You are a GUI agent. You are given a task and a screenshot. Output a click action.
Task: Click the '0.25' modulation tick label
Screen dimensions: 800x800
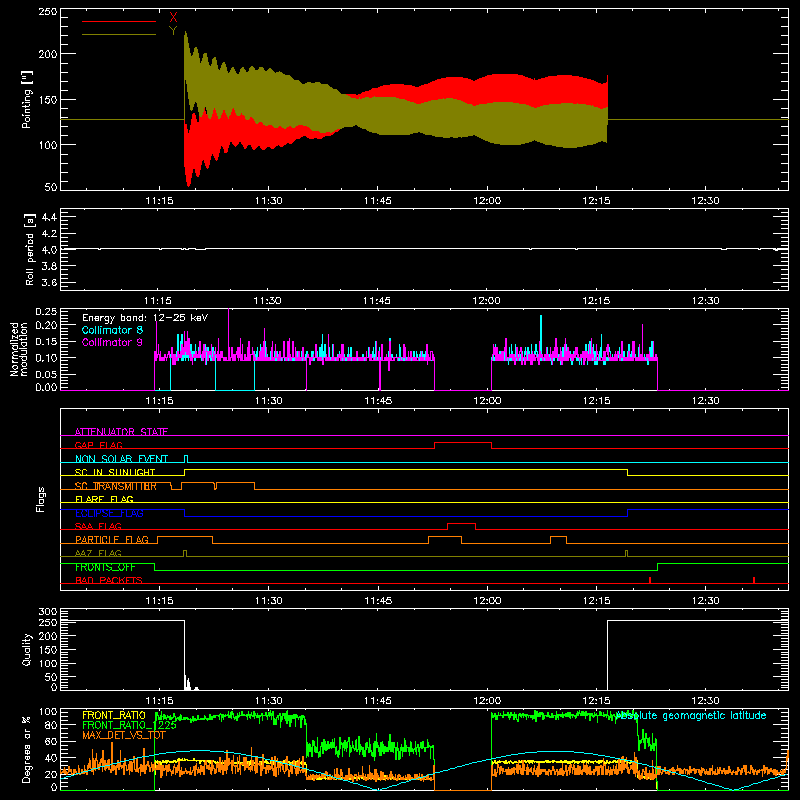pyautogui.click(x=46, y=311)
